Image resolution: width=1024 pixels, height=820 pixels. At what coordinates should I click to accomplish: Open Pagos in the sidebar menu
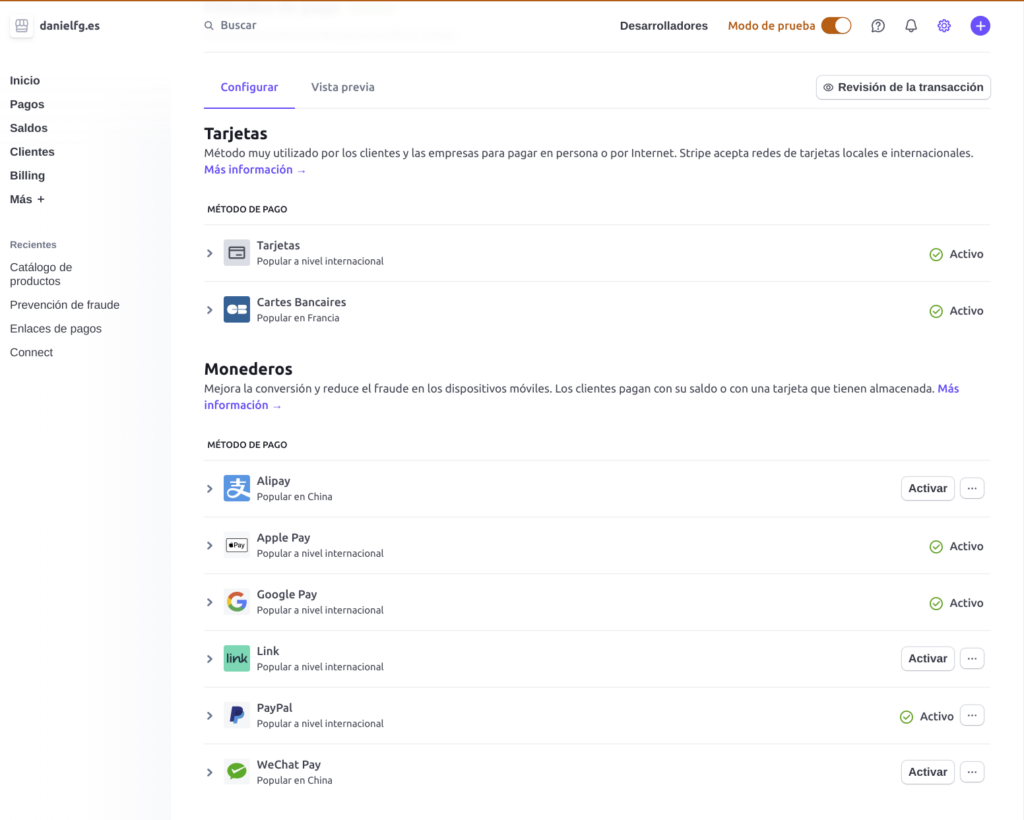click(27, 104)
